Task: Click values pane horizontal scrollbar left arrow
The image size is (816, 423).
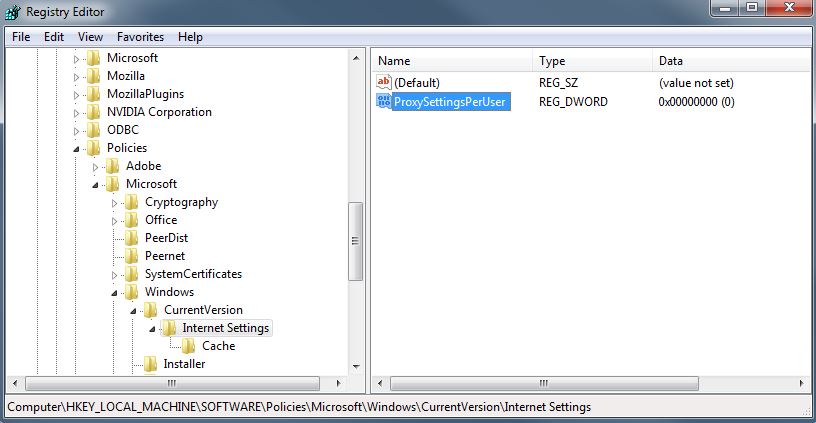Action: coord(380,383)
